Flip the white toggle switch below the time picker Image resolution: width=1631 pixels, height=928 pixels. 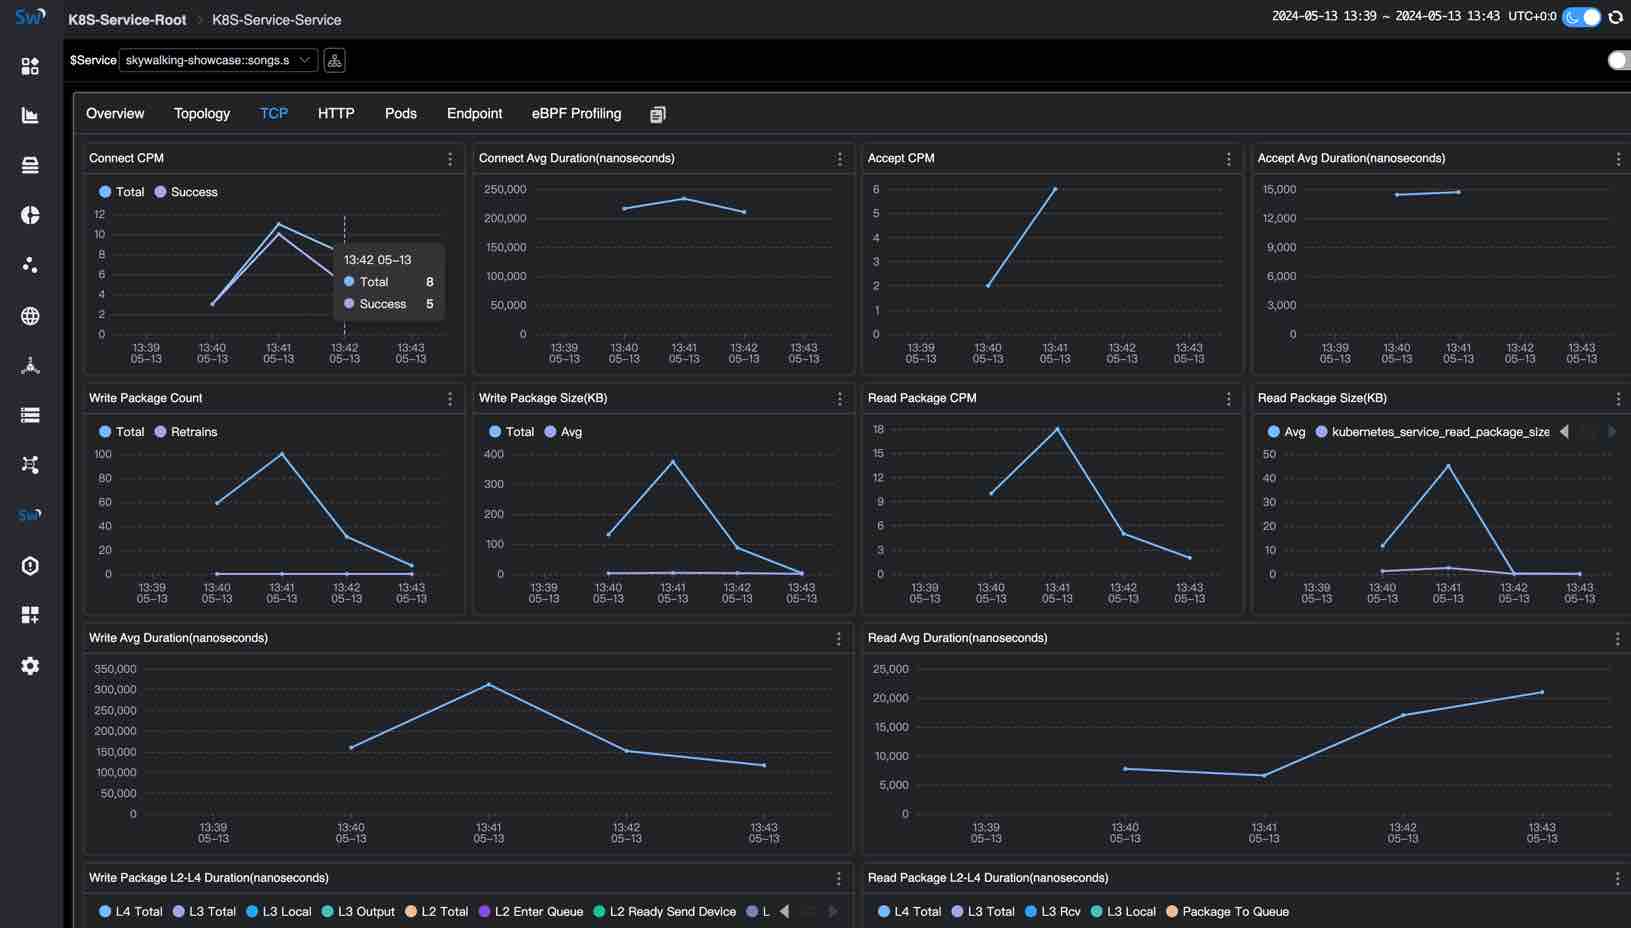point(1617,60)
